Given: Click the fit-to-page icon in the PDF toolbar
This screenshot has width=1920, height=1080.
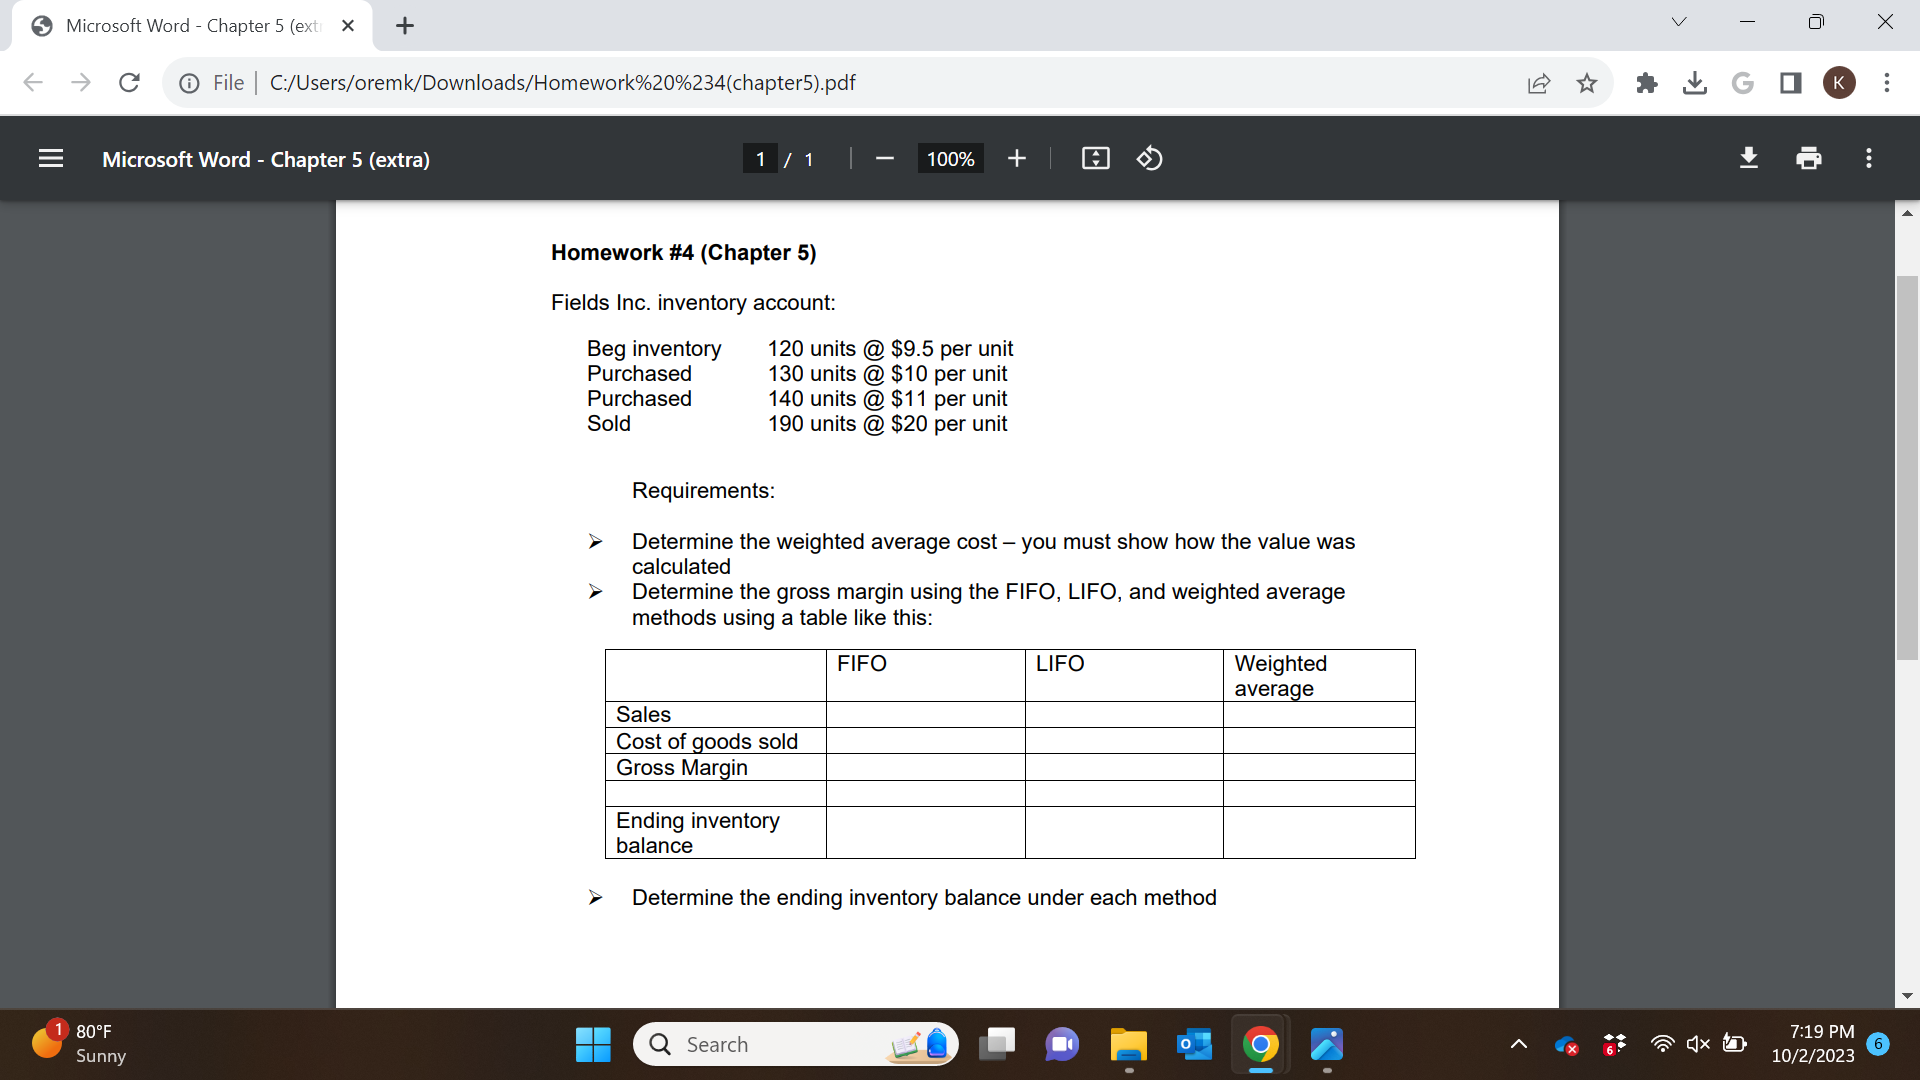Looking at the screenshot, I should pyautogui.click(x=1095, y=158).
